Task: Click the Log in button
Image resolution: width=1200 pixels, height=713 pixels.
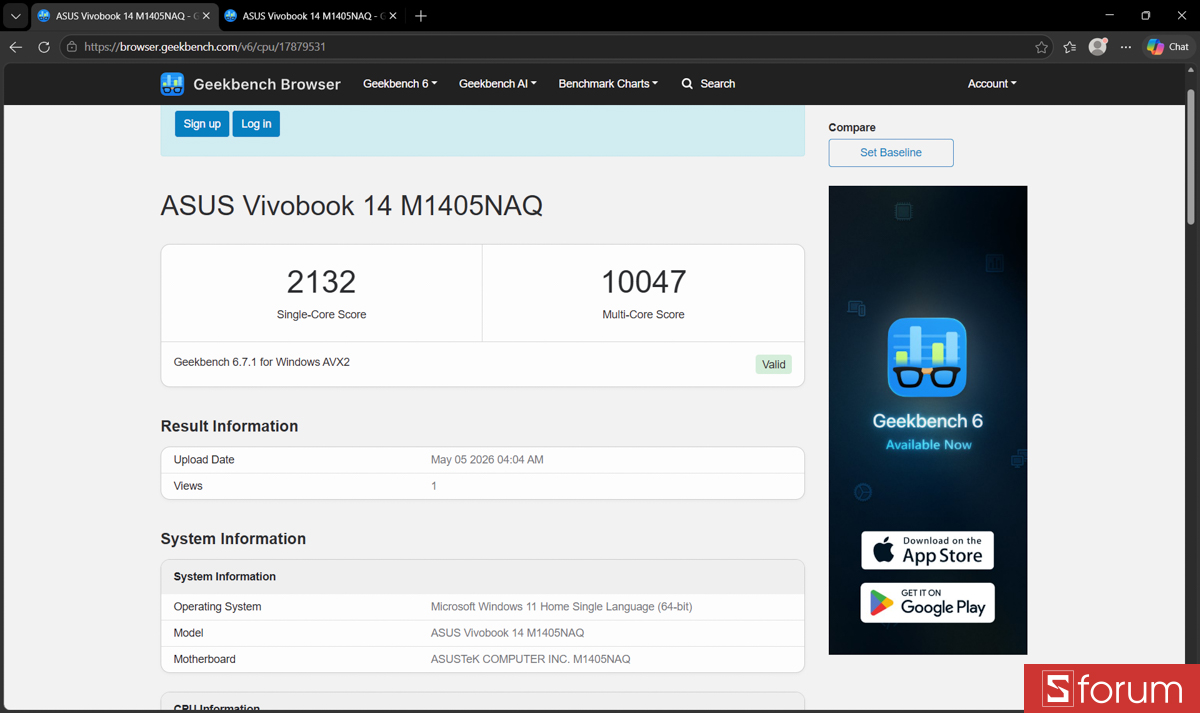Action: point(256,124)
